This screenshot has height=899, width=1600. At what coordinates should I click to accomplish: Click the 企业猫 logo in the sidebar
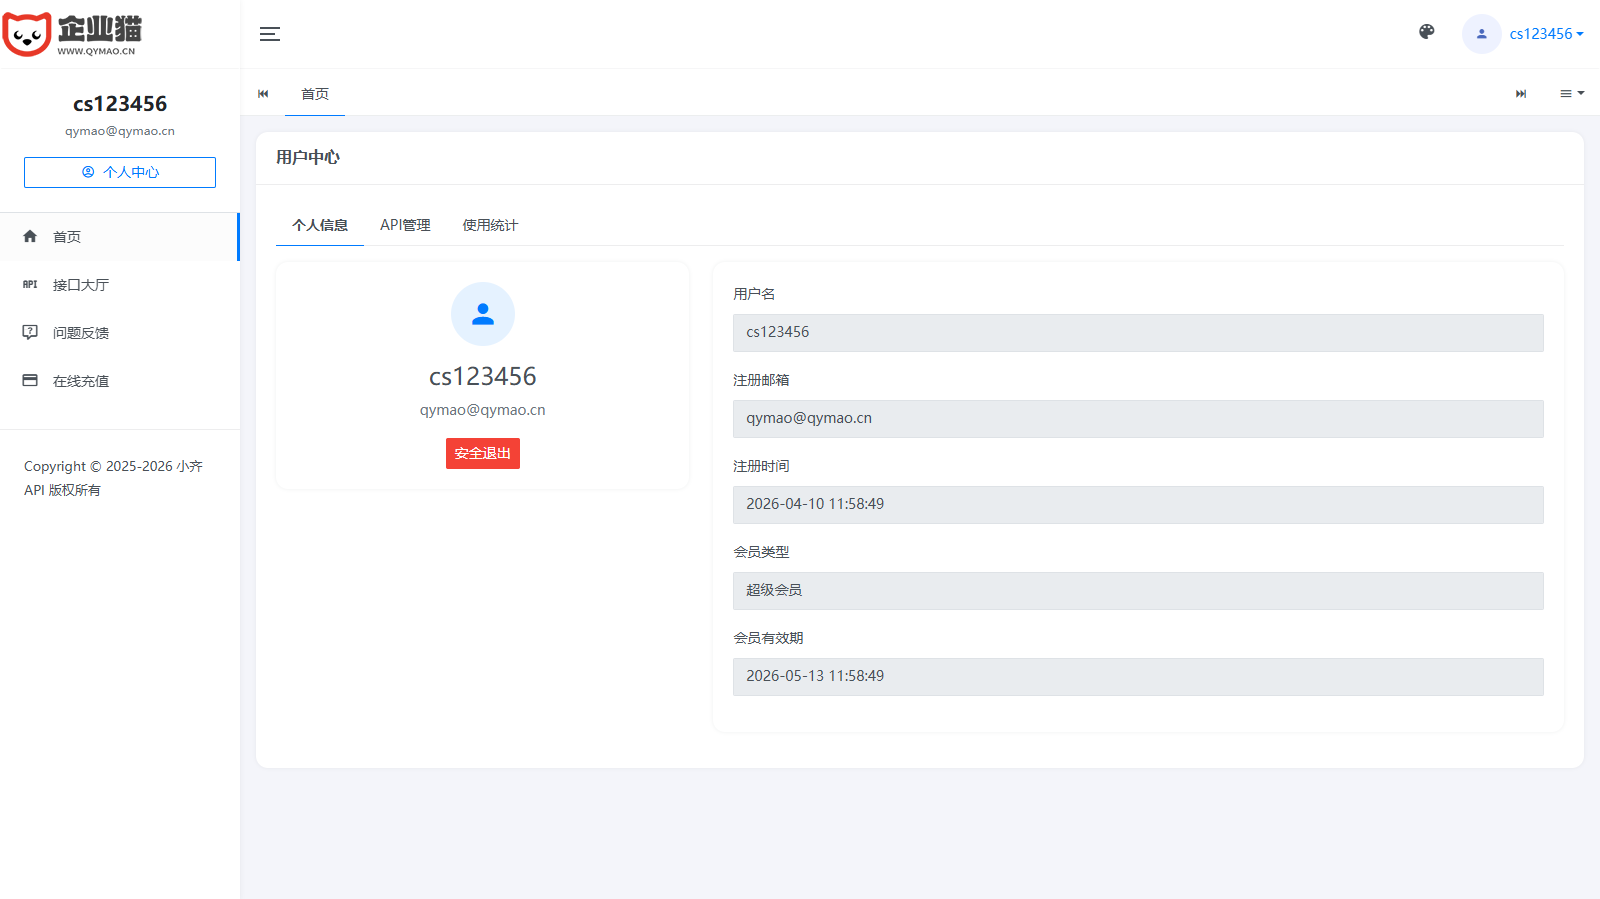click(72, 34)
